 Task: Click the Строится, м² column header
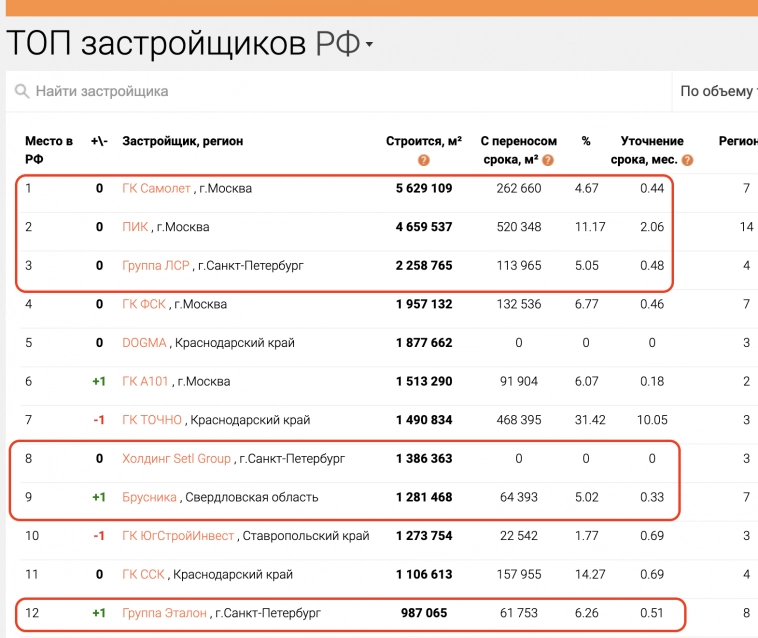[423, 141]
